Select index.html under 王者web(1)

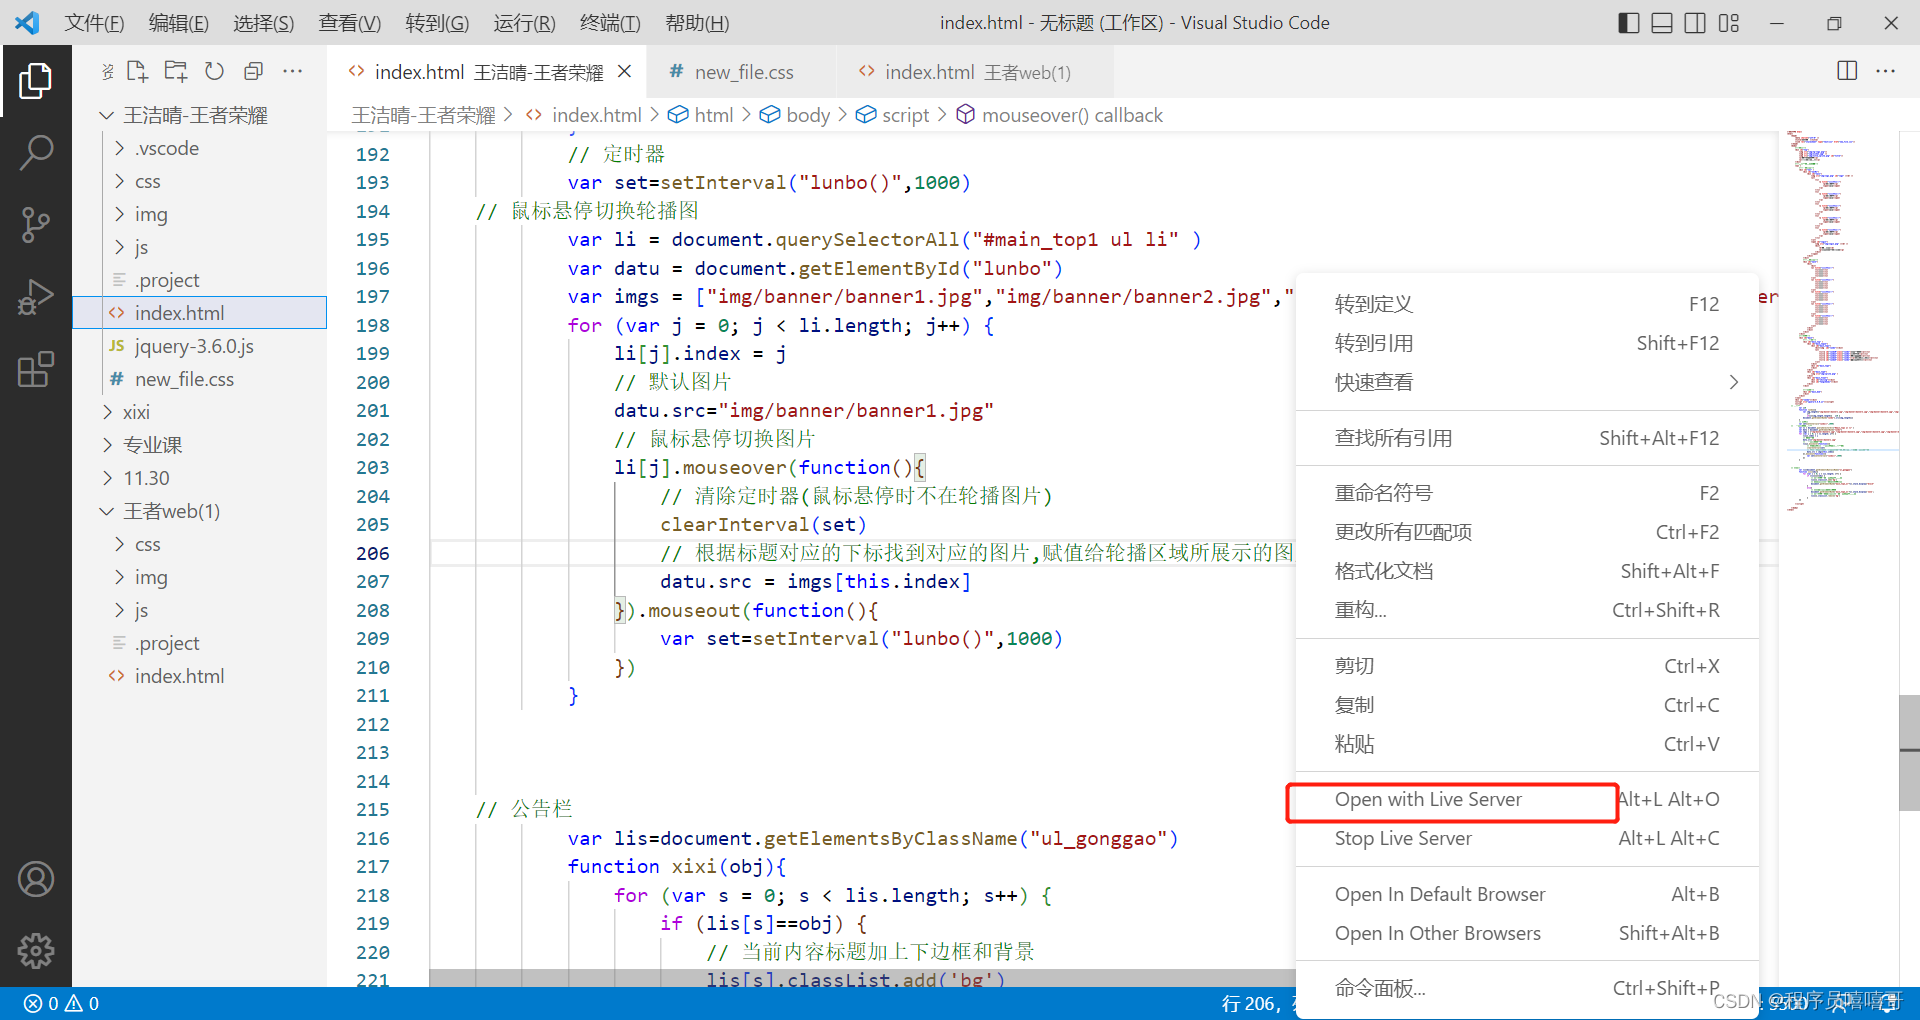(200, 676)
